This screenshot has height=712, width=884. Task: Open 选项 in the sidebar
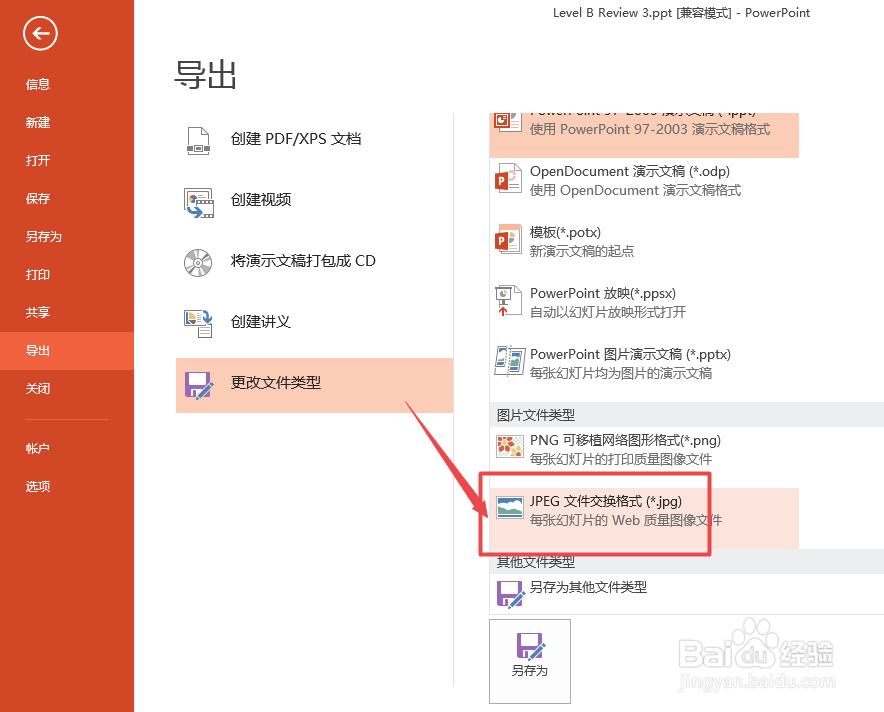38,487
